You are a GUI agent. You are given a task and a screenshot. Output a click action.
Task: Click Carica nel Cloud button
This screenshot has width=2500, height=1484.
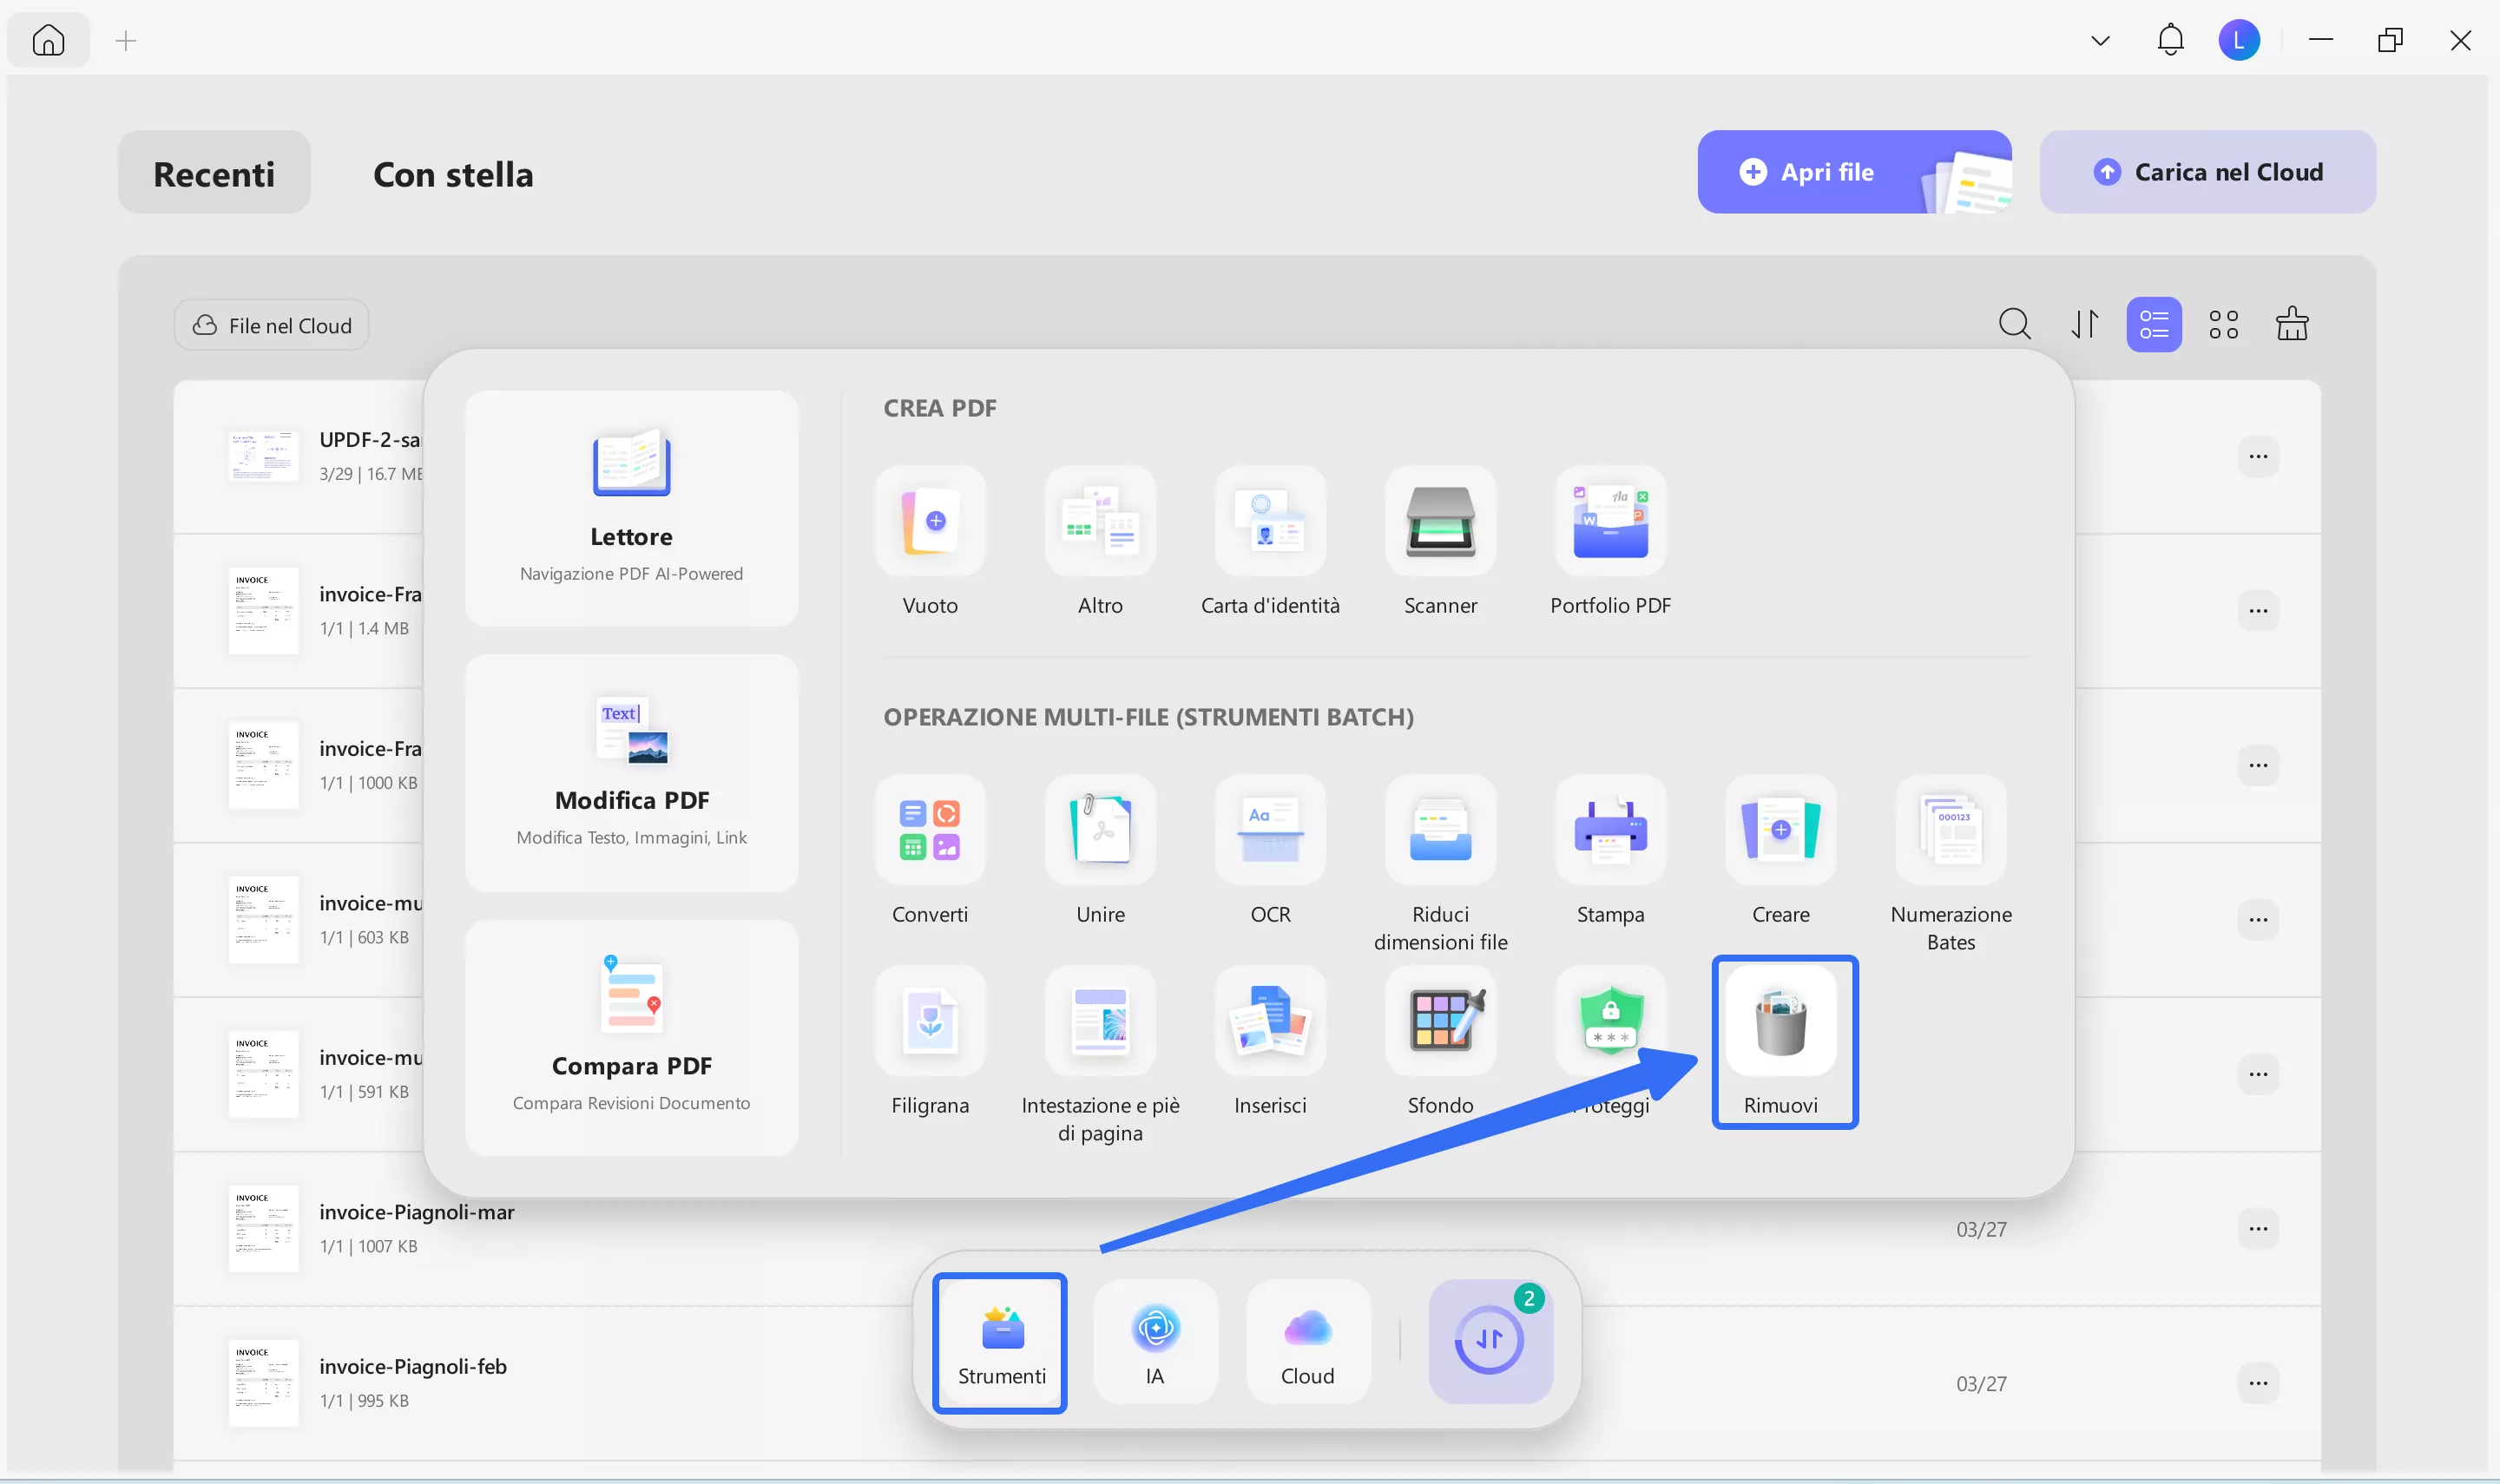coord(2207,172)
